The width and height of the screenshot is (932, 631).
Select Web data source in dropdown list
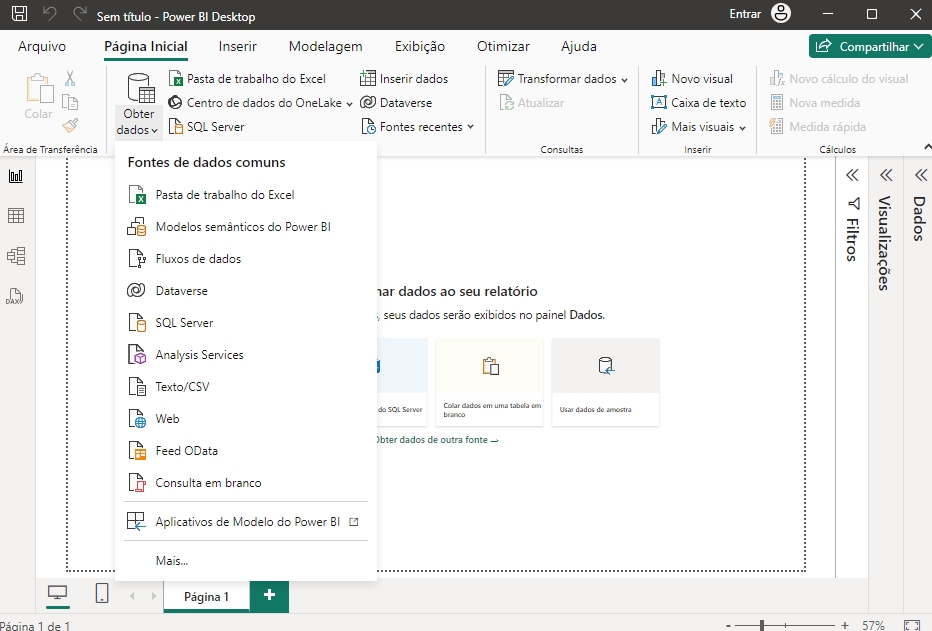tap(167, 419)
